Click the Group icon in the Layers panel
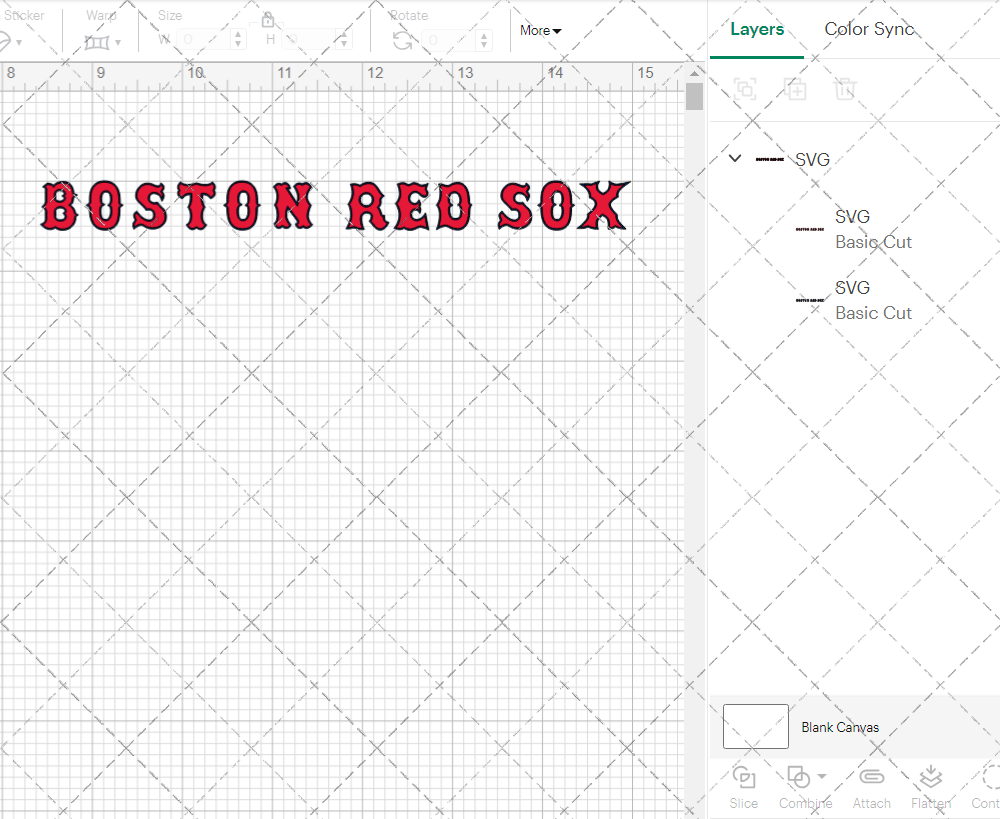Screen dimensions: 1000x819 point(745,89)
